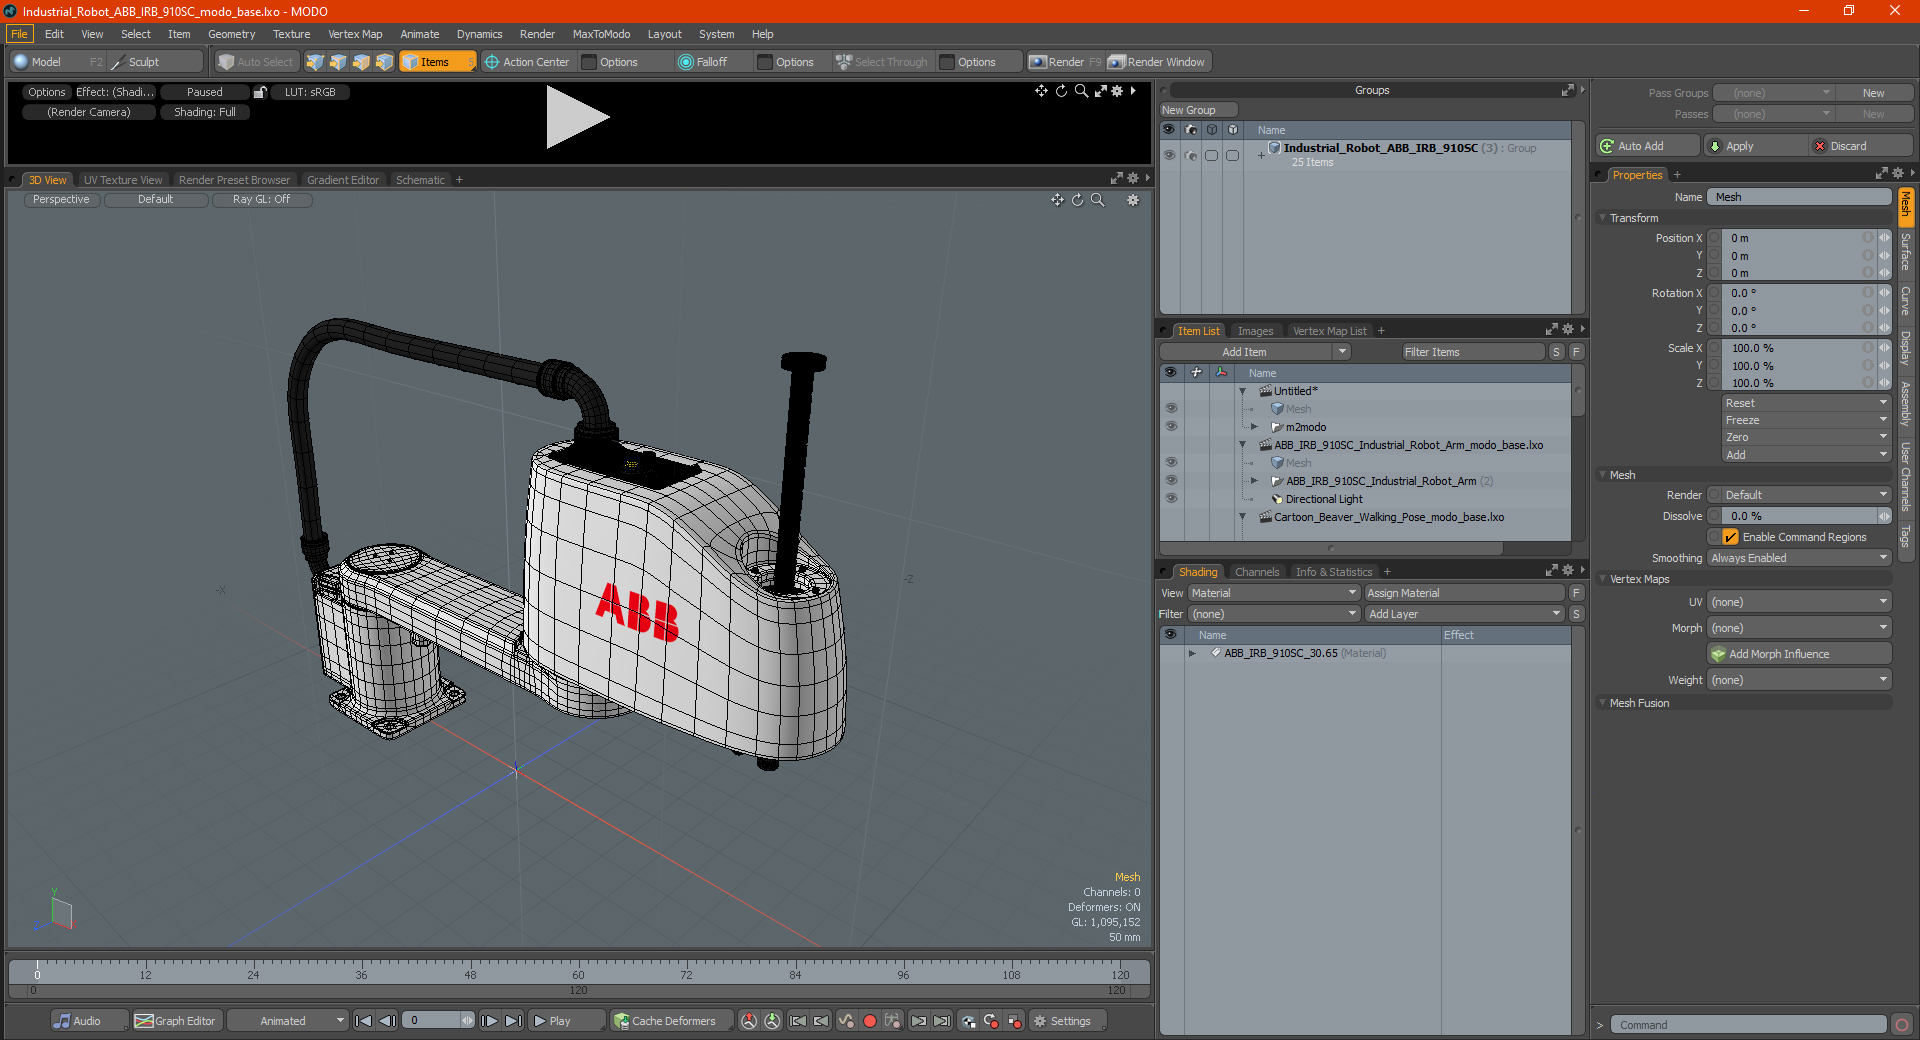This screenshot has width=1920, height=1040.
Task: Click the Render F9 button
Action: tap(1065, 62)
